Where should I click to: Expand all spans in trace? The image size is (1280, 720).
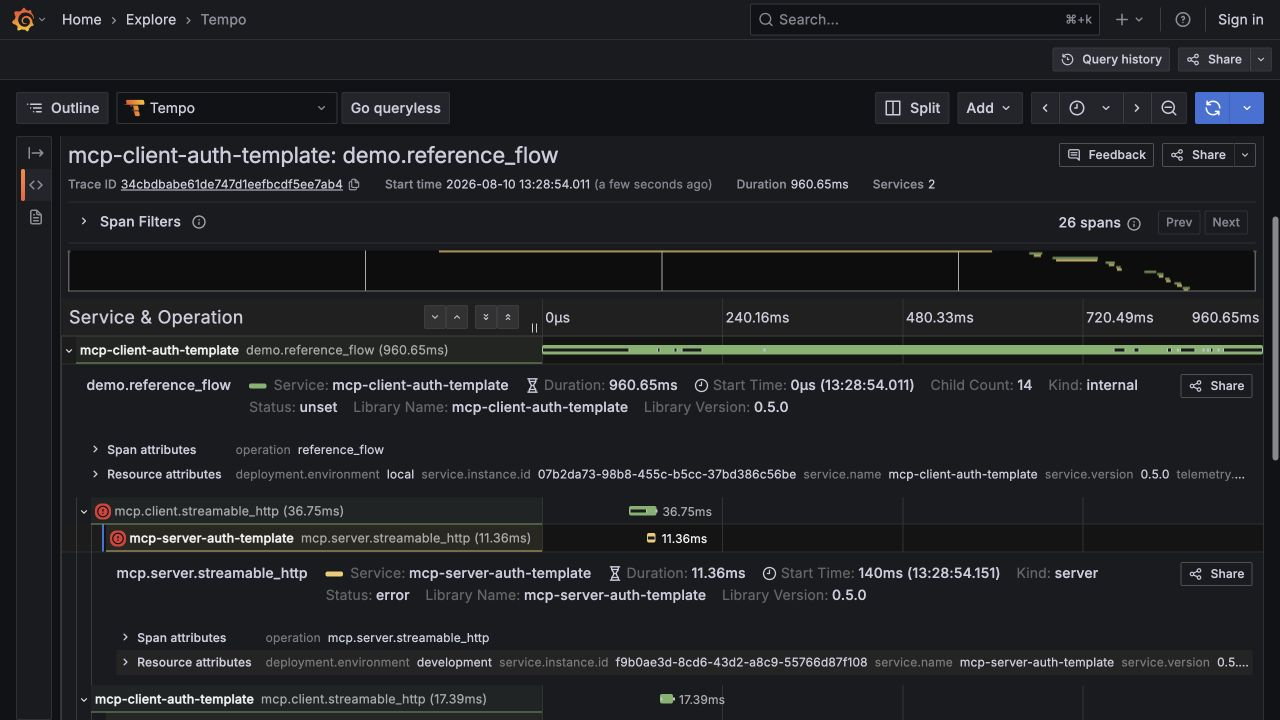[x=486, y=317]
